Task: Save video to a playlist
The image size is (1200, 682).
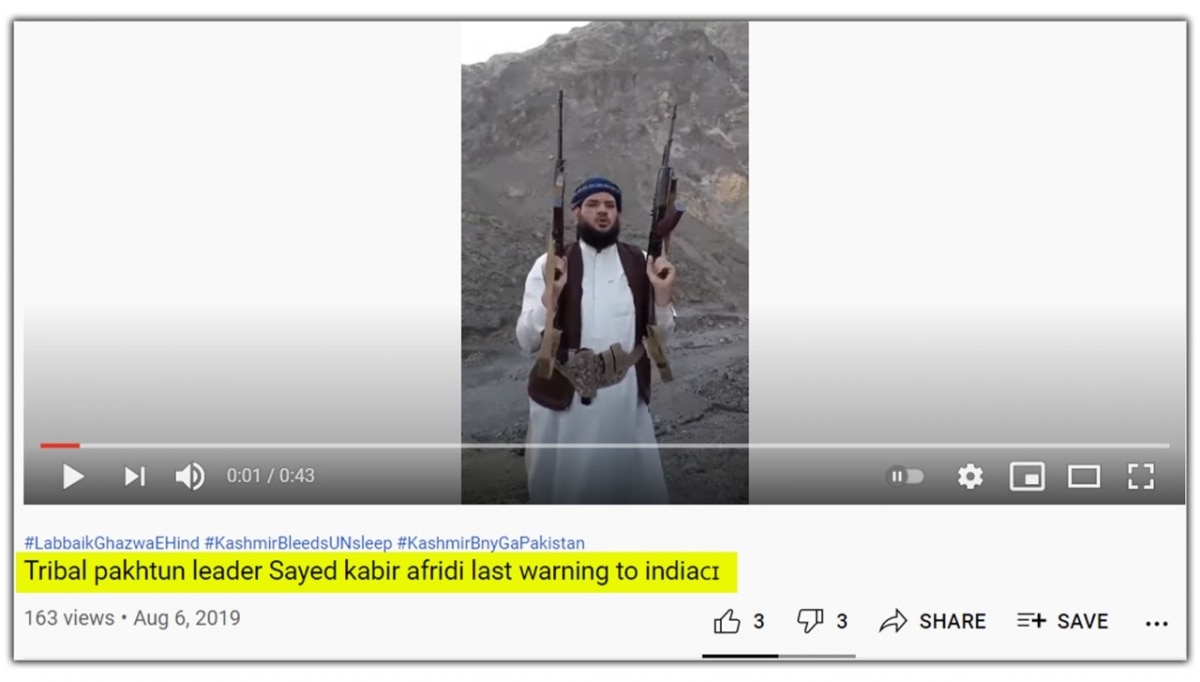Action: click(1063, 622)
